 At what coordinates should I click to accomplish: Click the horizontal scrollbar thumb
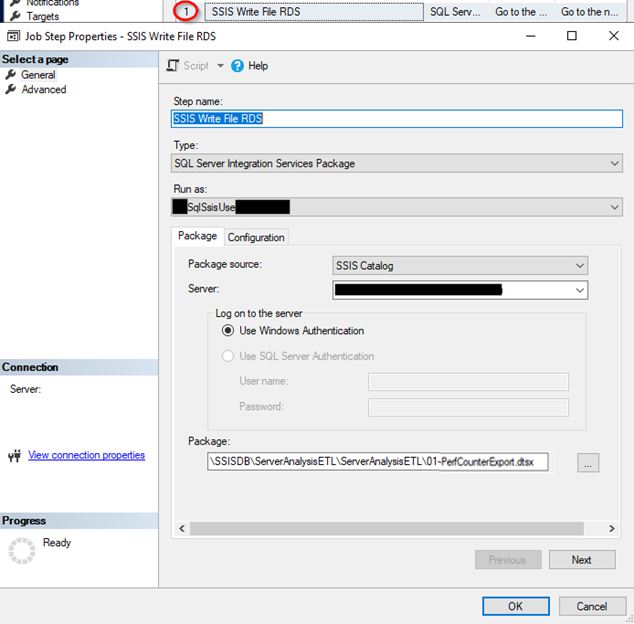coord(387,529)
